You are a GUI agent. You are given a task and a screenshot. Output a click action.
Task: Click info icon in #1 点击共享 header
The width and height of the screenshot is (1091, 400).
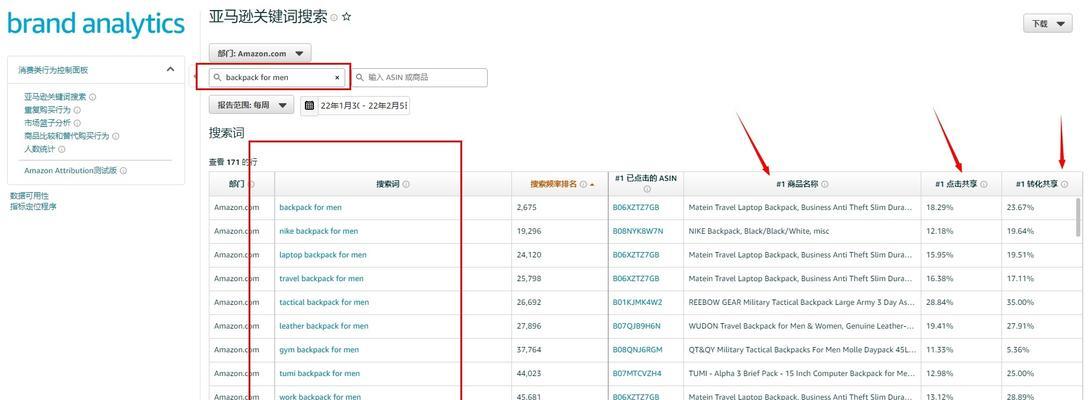984,184
